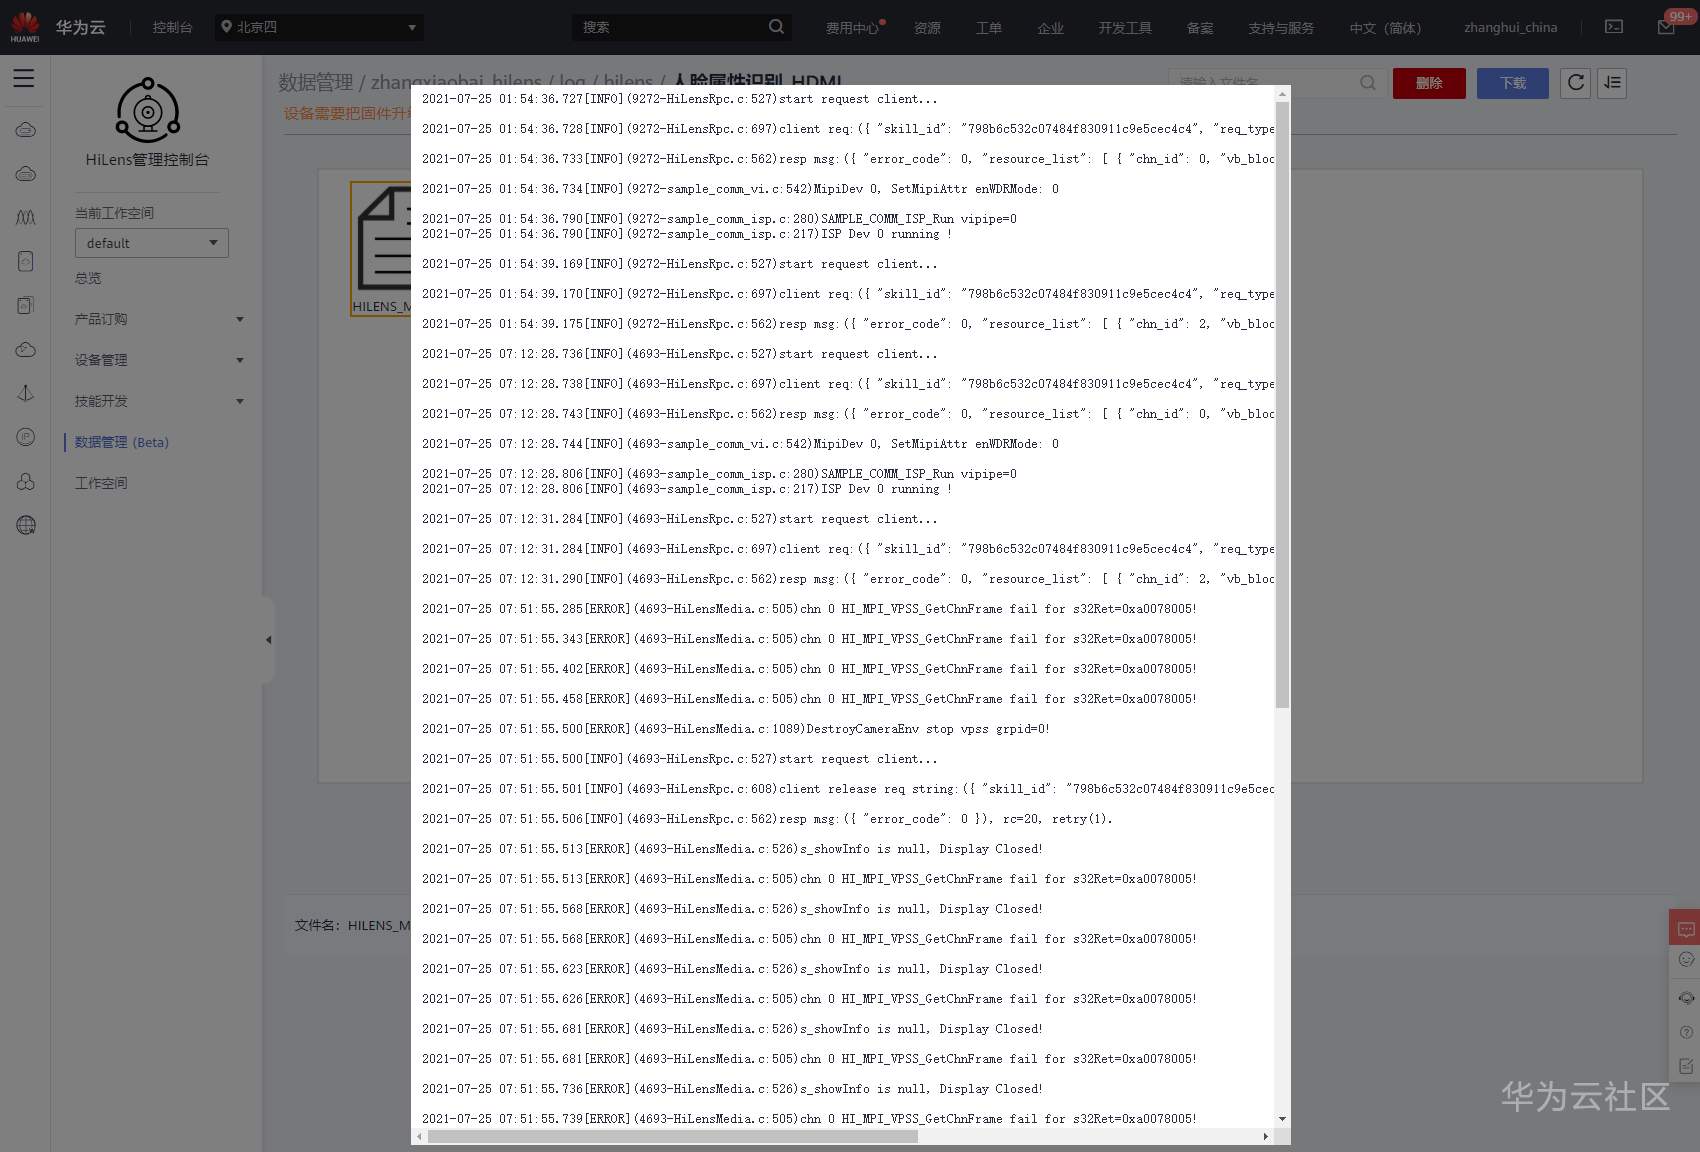Open the red feedback chat widget

pos(1685,929)
